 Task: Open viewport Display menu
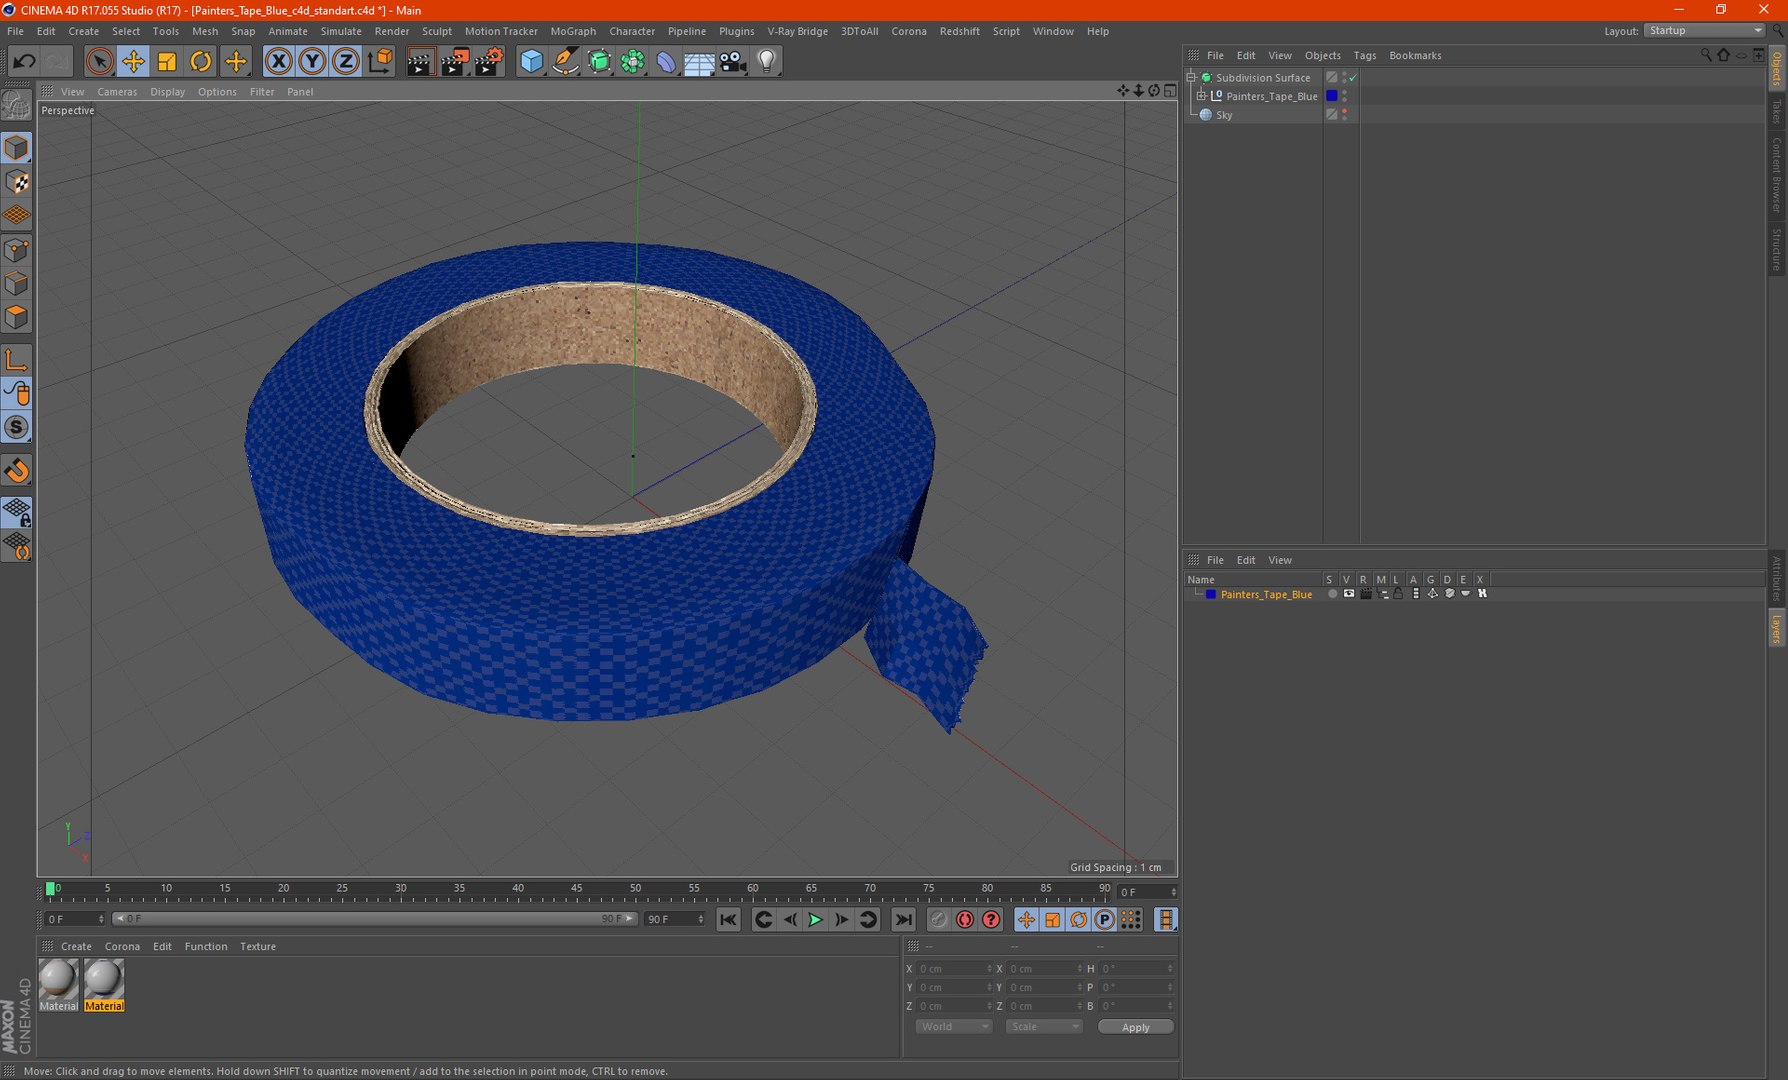pos(167,91)
